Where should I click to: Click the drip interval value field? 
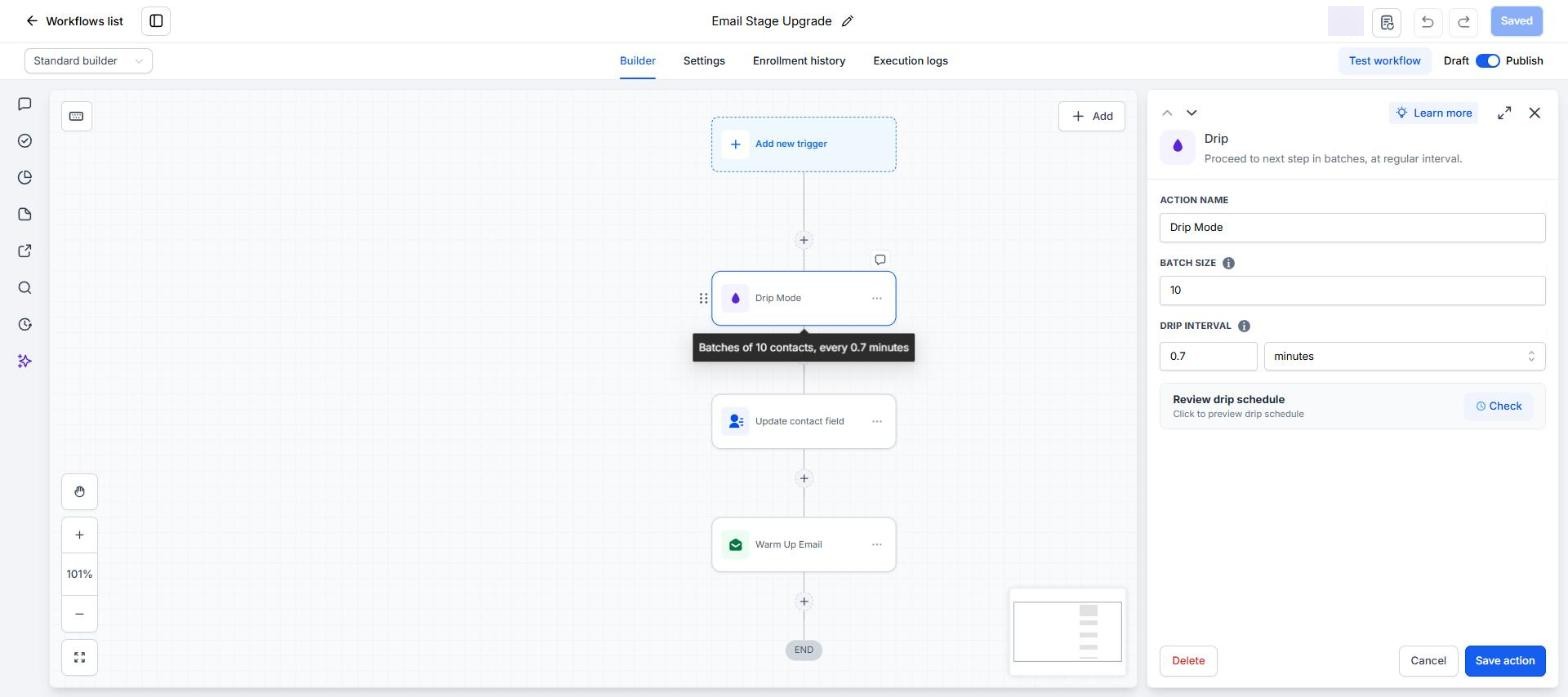pyautogui.click(x=1208, y=356)
